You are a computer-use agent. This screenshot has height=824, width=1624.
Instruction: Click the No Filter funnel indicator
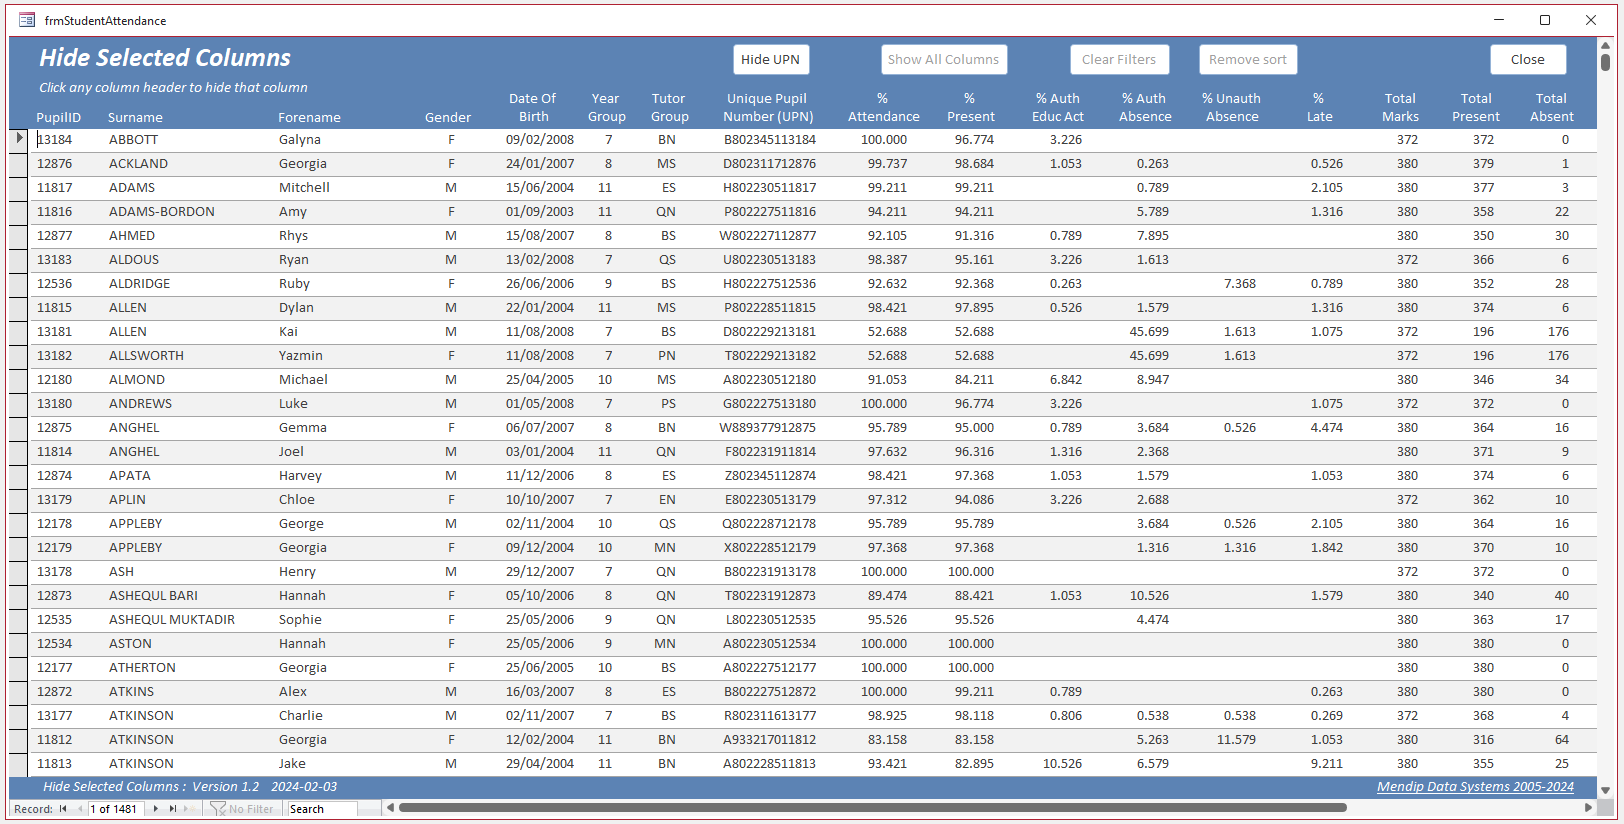[241, 809]
